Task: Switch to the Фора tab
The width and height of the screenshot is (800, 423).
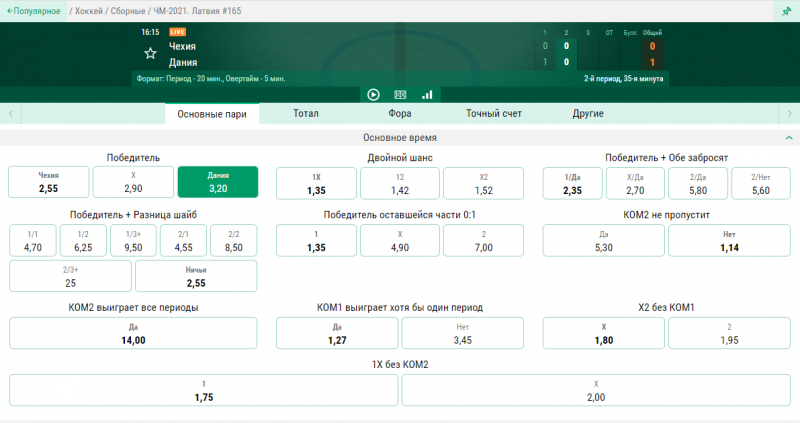Action: tap(399, 113)
